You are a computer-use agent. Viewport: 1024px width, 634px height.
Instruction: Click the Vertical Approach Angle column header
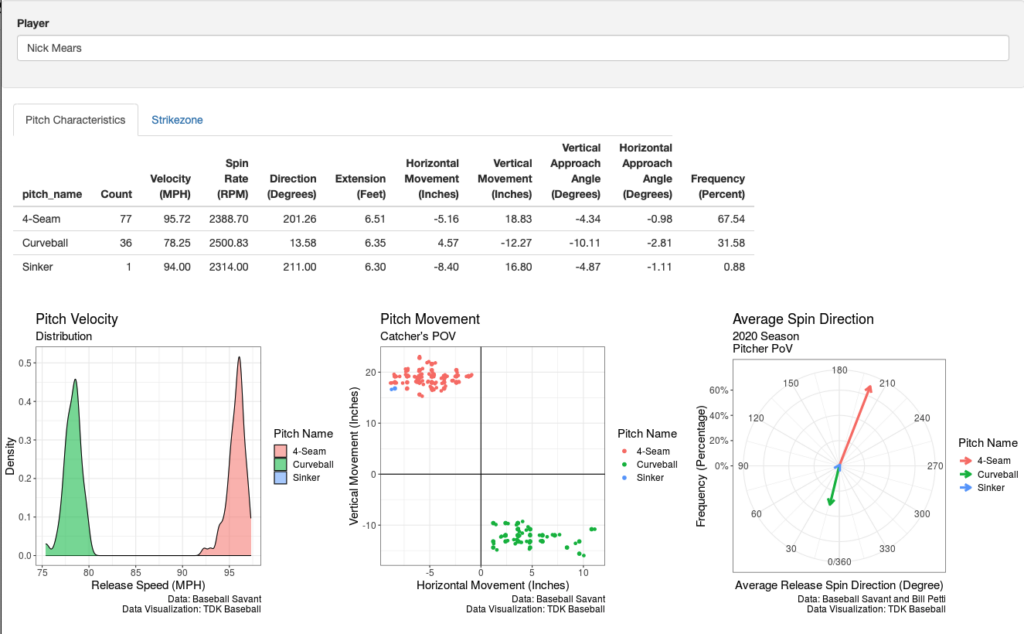[575, 170]
